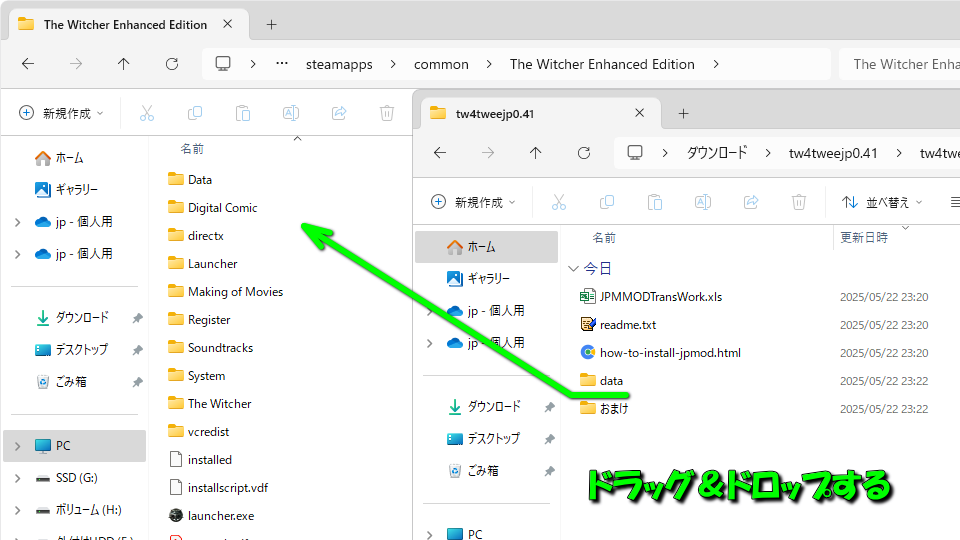Screen dimensions: 960x540
Task: Open デスクトップ in tw4tweejp0.41 sidebar
Action: click(483, 438)
